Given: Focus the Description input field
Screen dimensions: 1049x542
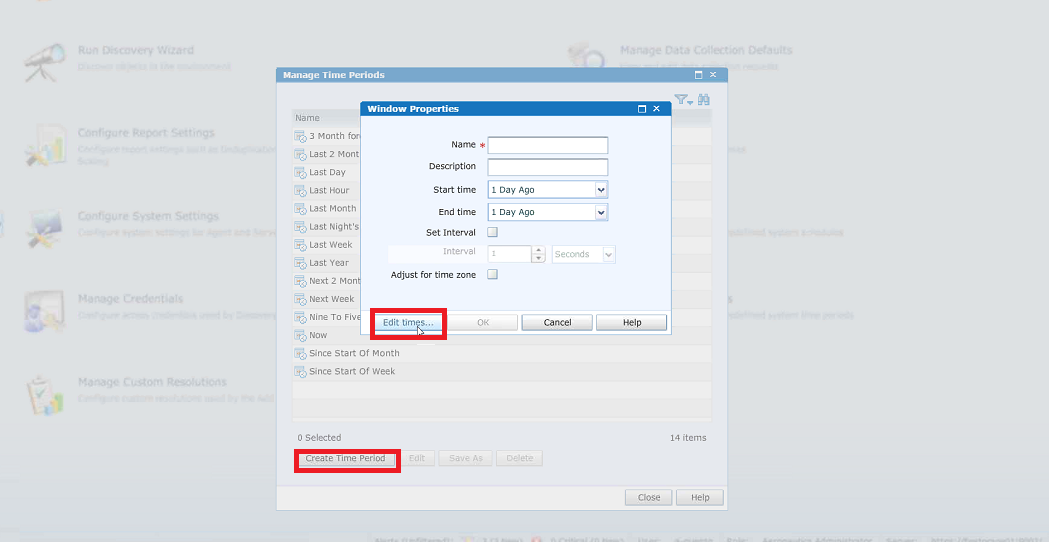Looking at the screenshot, I should click(547, 167).
